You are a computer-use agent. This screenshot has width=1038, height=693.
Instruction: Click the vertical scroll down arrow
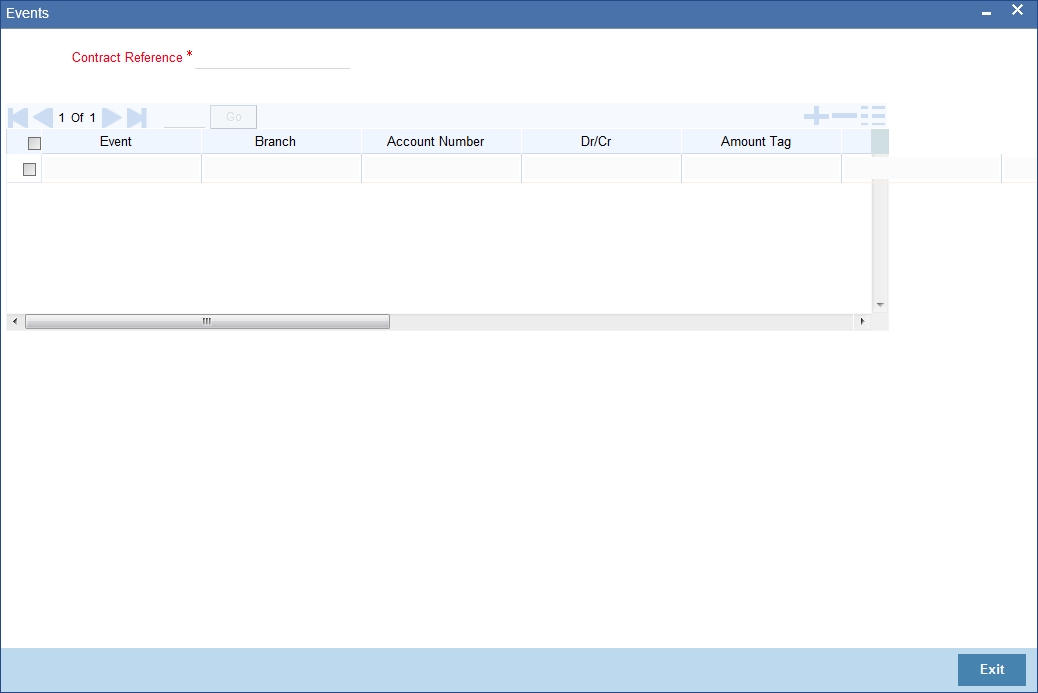[880, 305]
